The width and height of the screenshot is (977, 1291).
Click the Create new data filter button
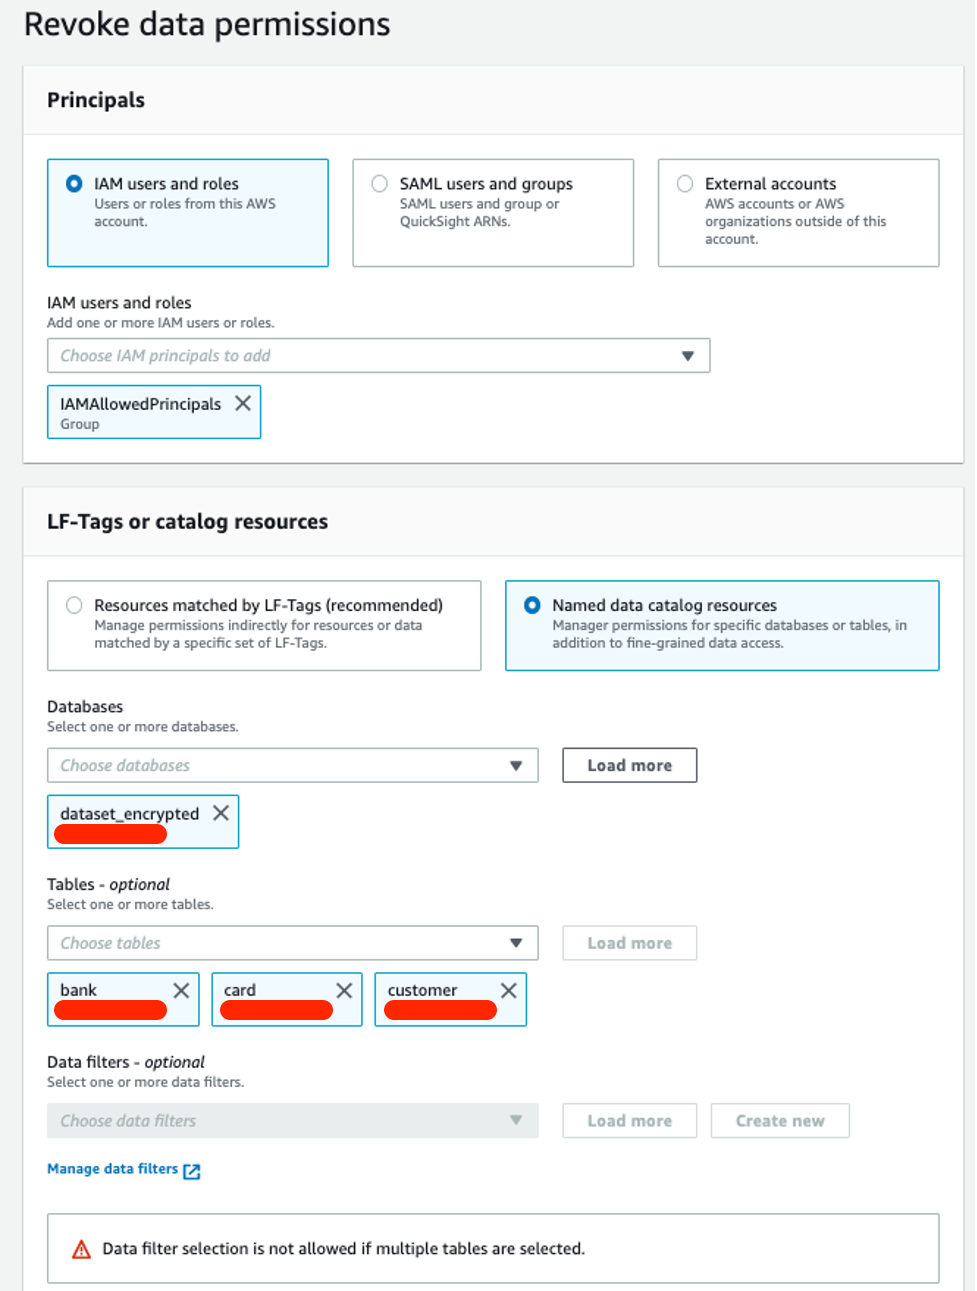click(x=780, y=1121)
